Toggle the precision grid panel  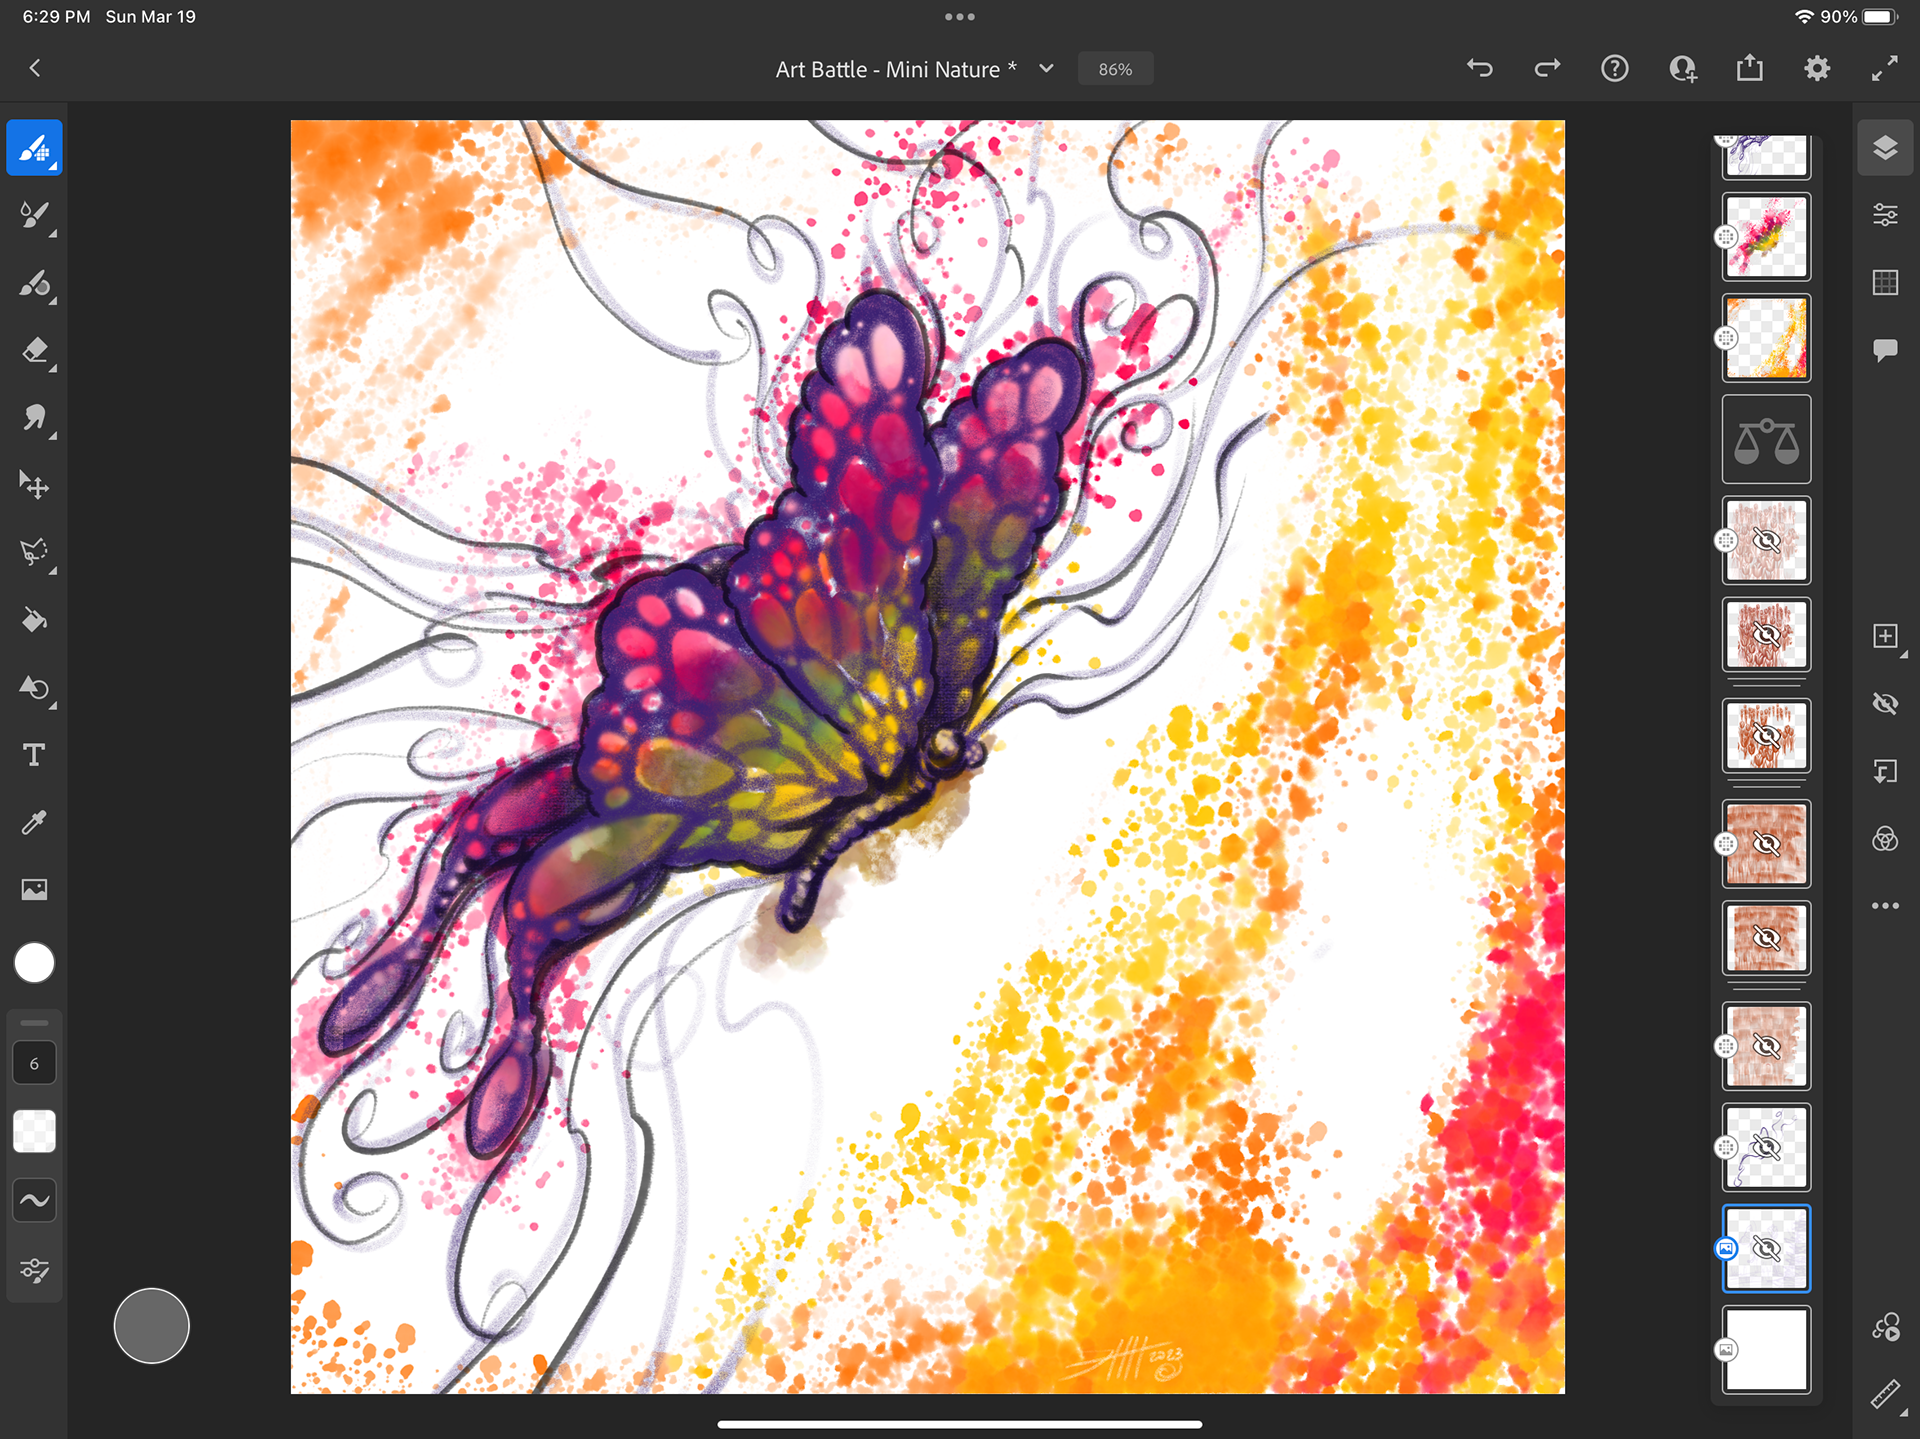[1885, 283]
